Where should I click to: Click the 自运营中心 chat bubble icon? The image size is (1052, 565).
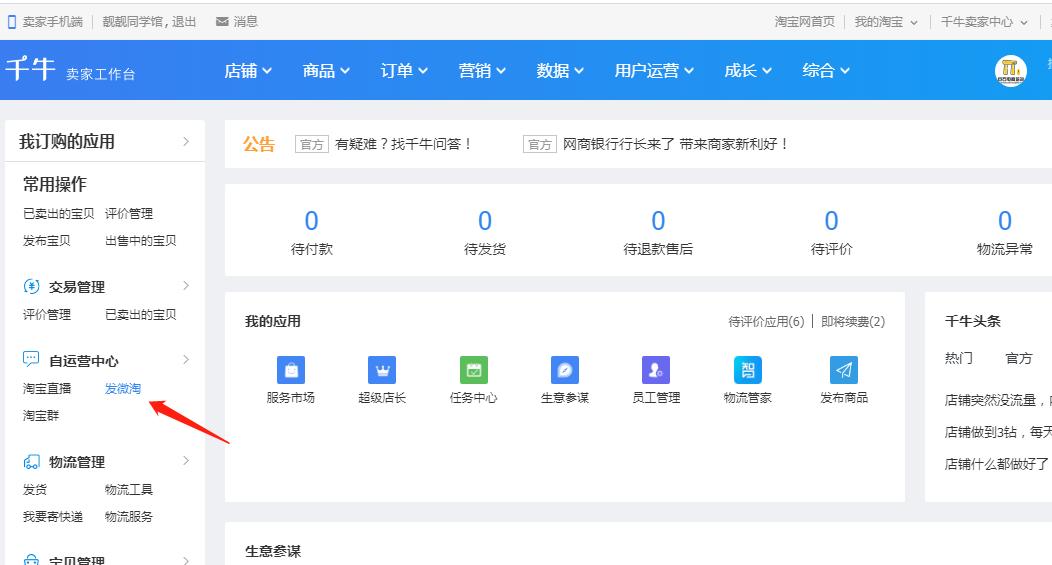click(x=31, y=359)
